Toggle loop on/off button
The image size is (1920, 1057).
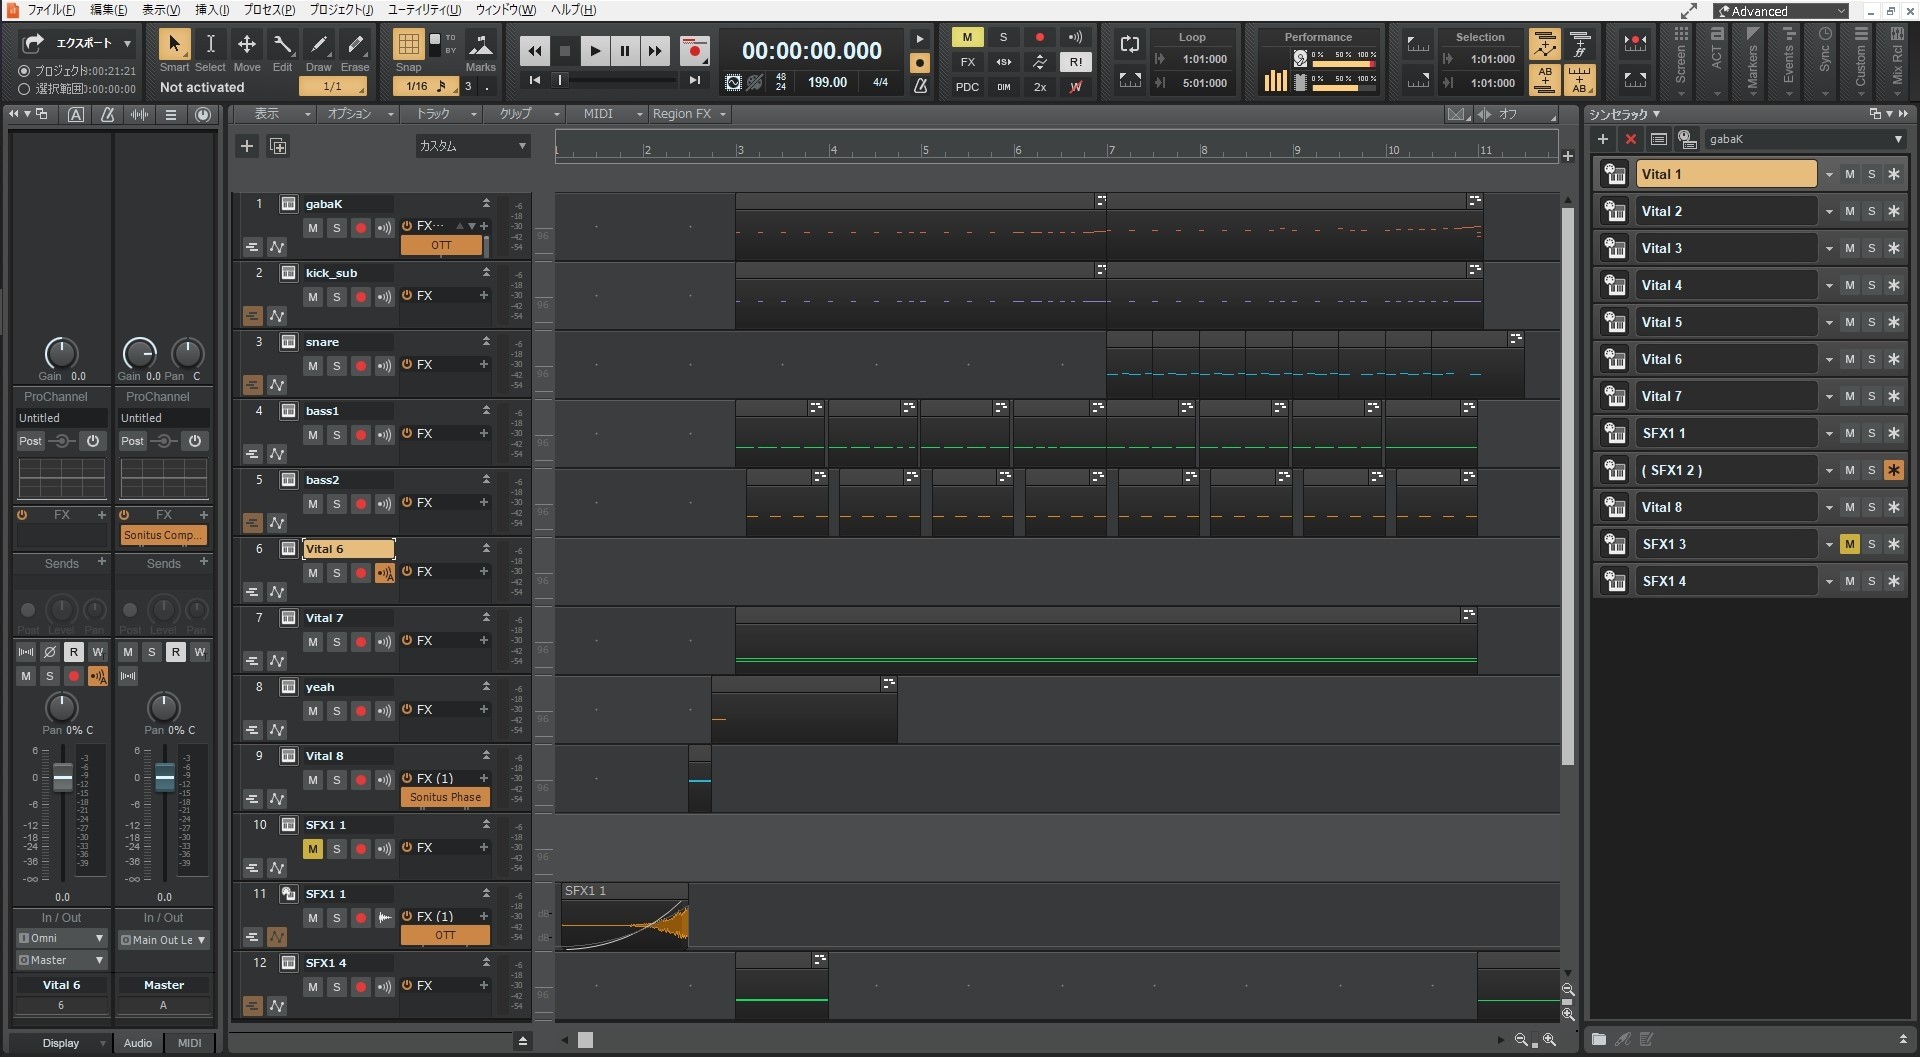point(1130,44)
